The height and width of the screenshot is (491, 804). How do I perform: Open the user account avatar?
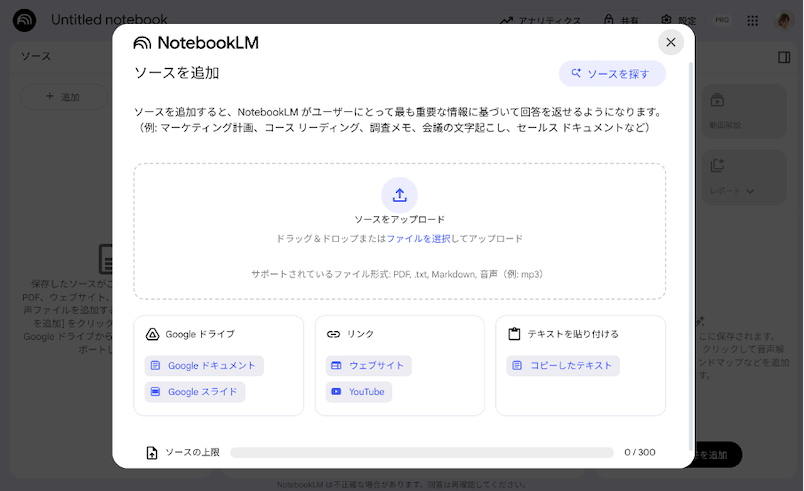(x=784, y=21)
